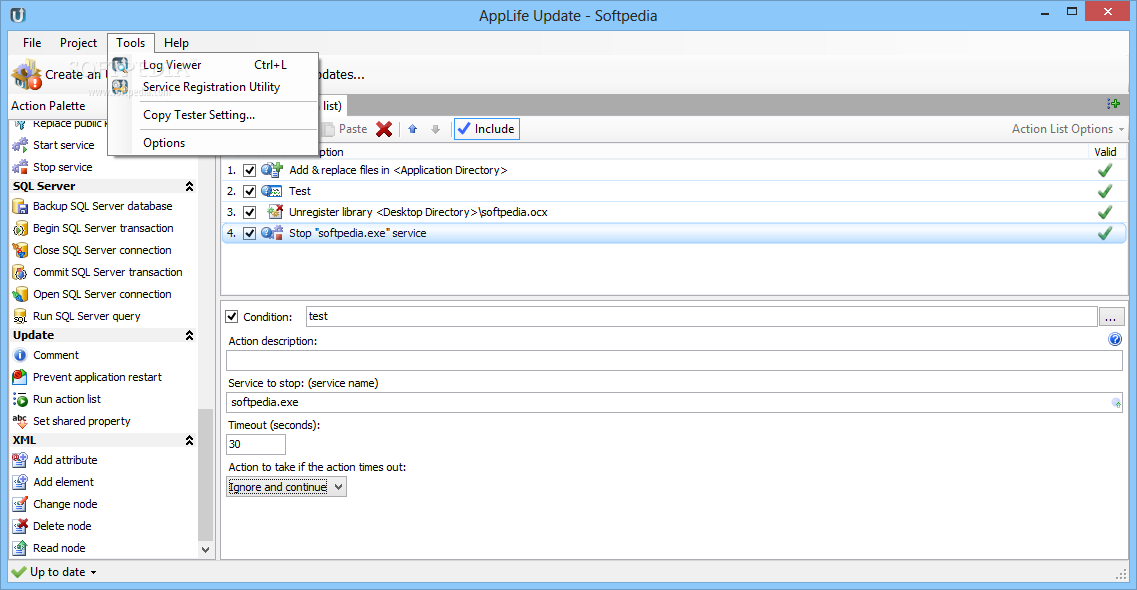Click the Run action list icon

pyautogui.click(x=20, y=399)
